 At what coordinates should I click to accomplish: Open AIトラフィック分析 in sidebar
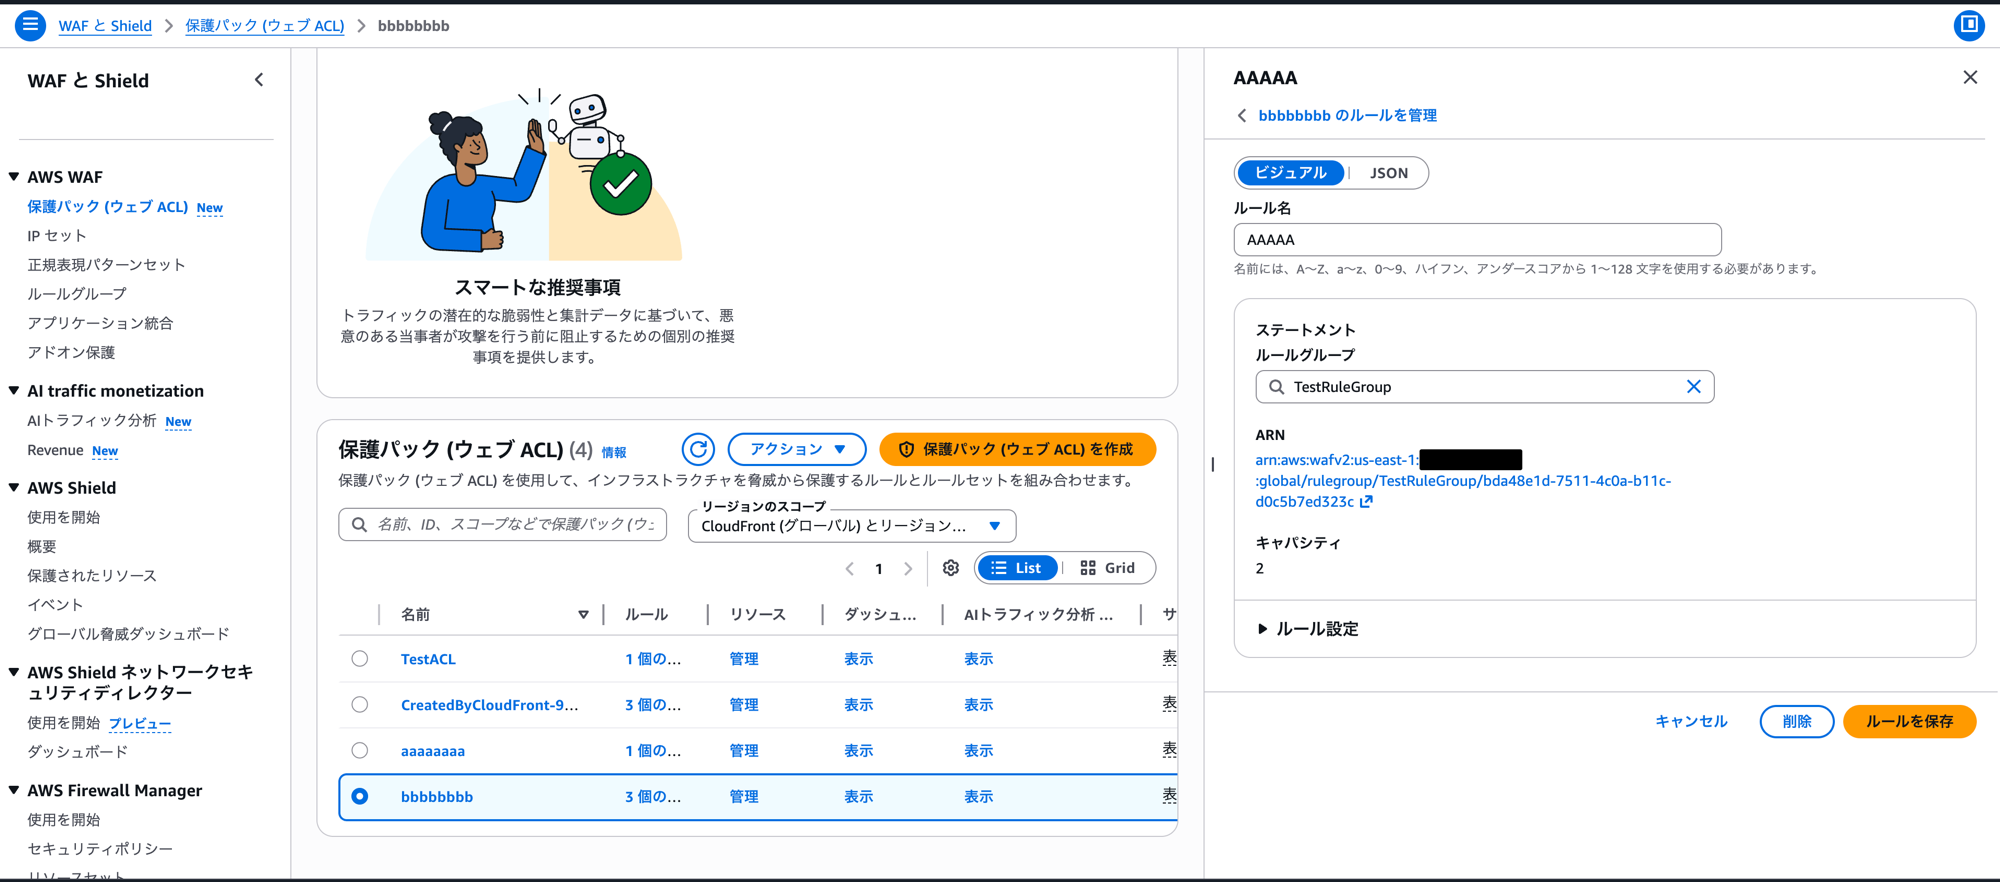pos(92,421)
